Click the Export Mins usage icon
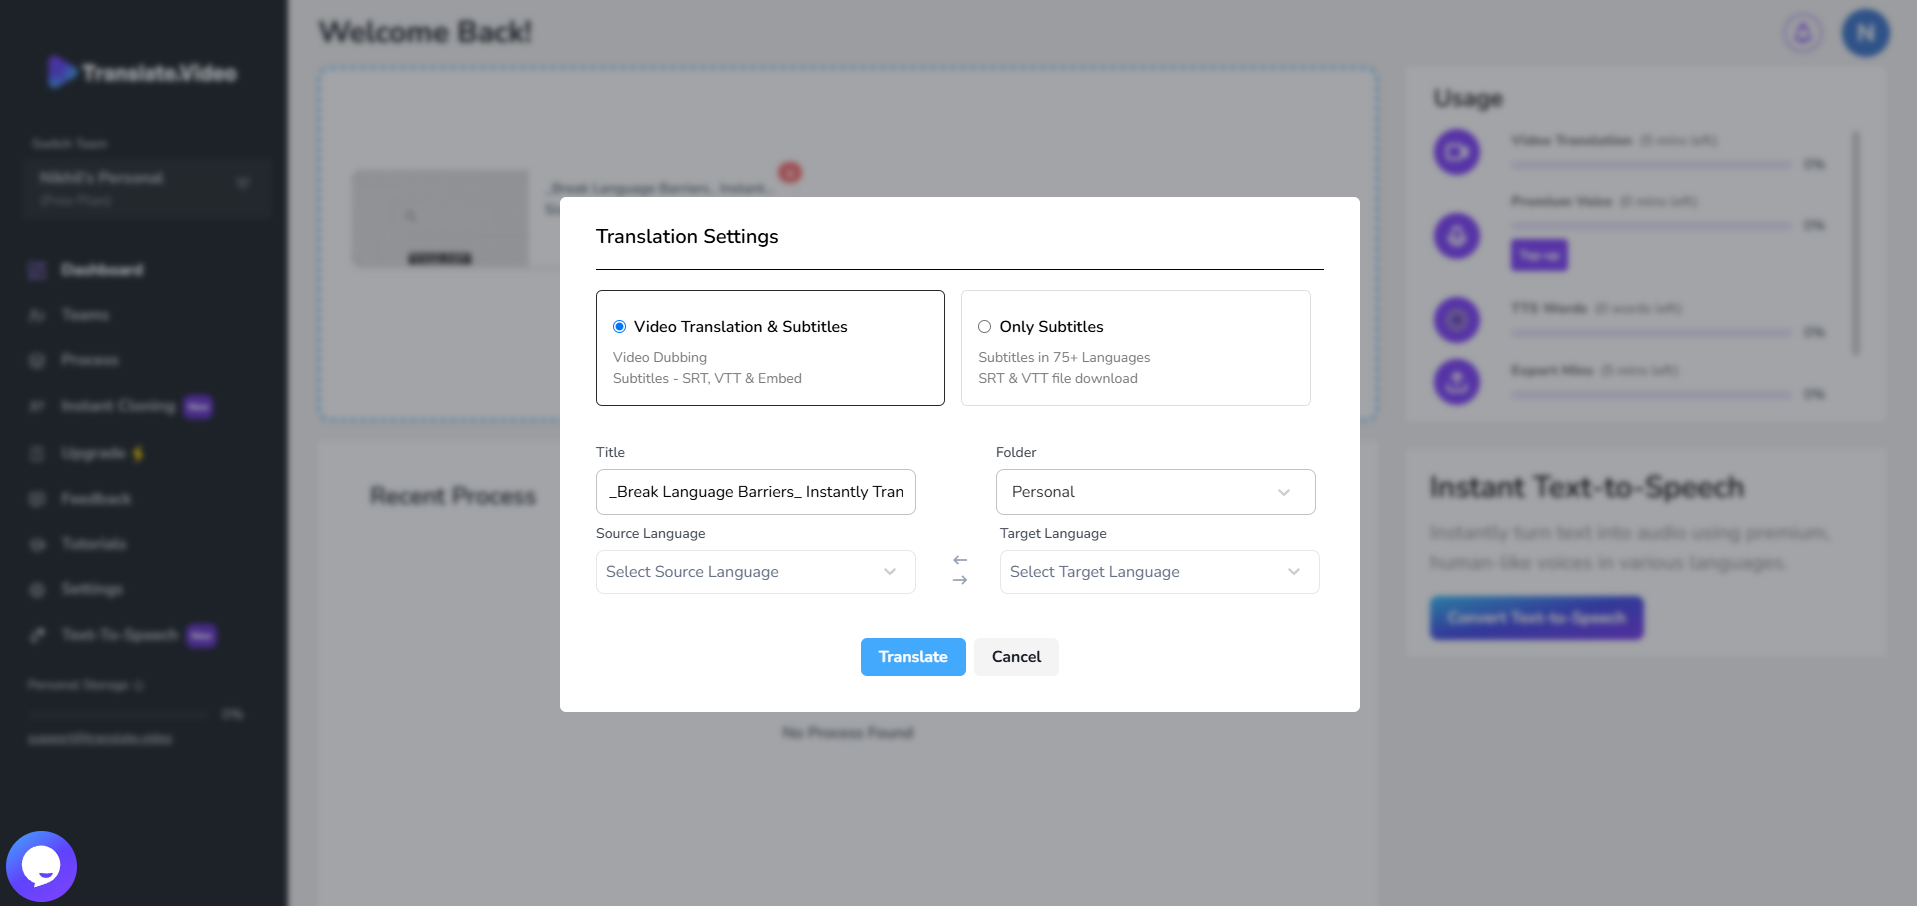 point(1457,381)
